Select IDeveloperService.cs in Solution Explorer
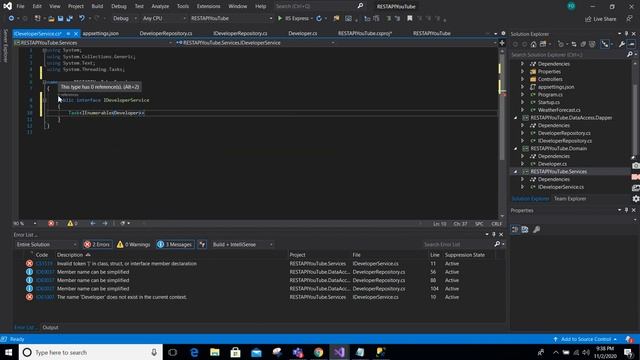 click(x=560, y=187)
